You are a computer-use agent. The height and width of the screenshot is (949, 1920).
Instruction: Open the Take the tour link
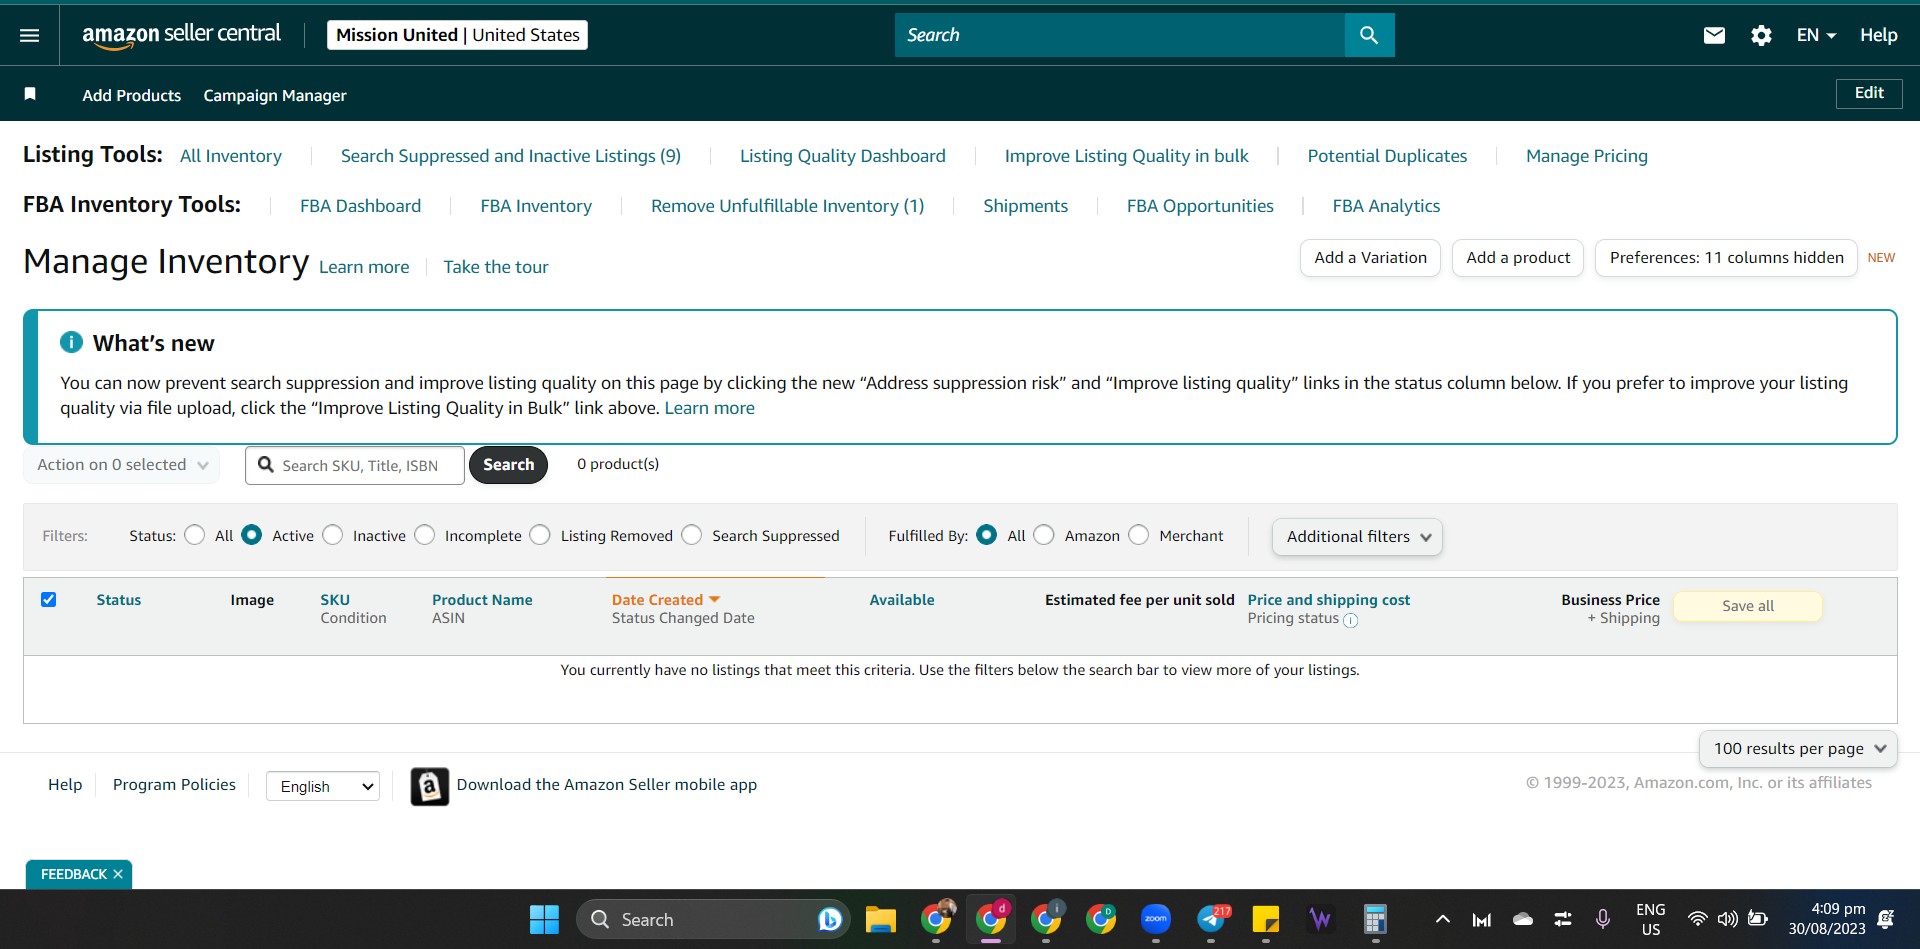496,267
